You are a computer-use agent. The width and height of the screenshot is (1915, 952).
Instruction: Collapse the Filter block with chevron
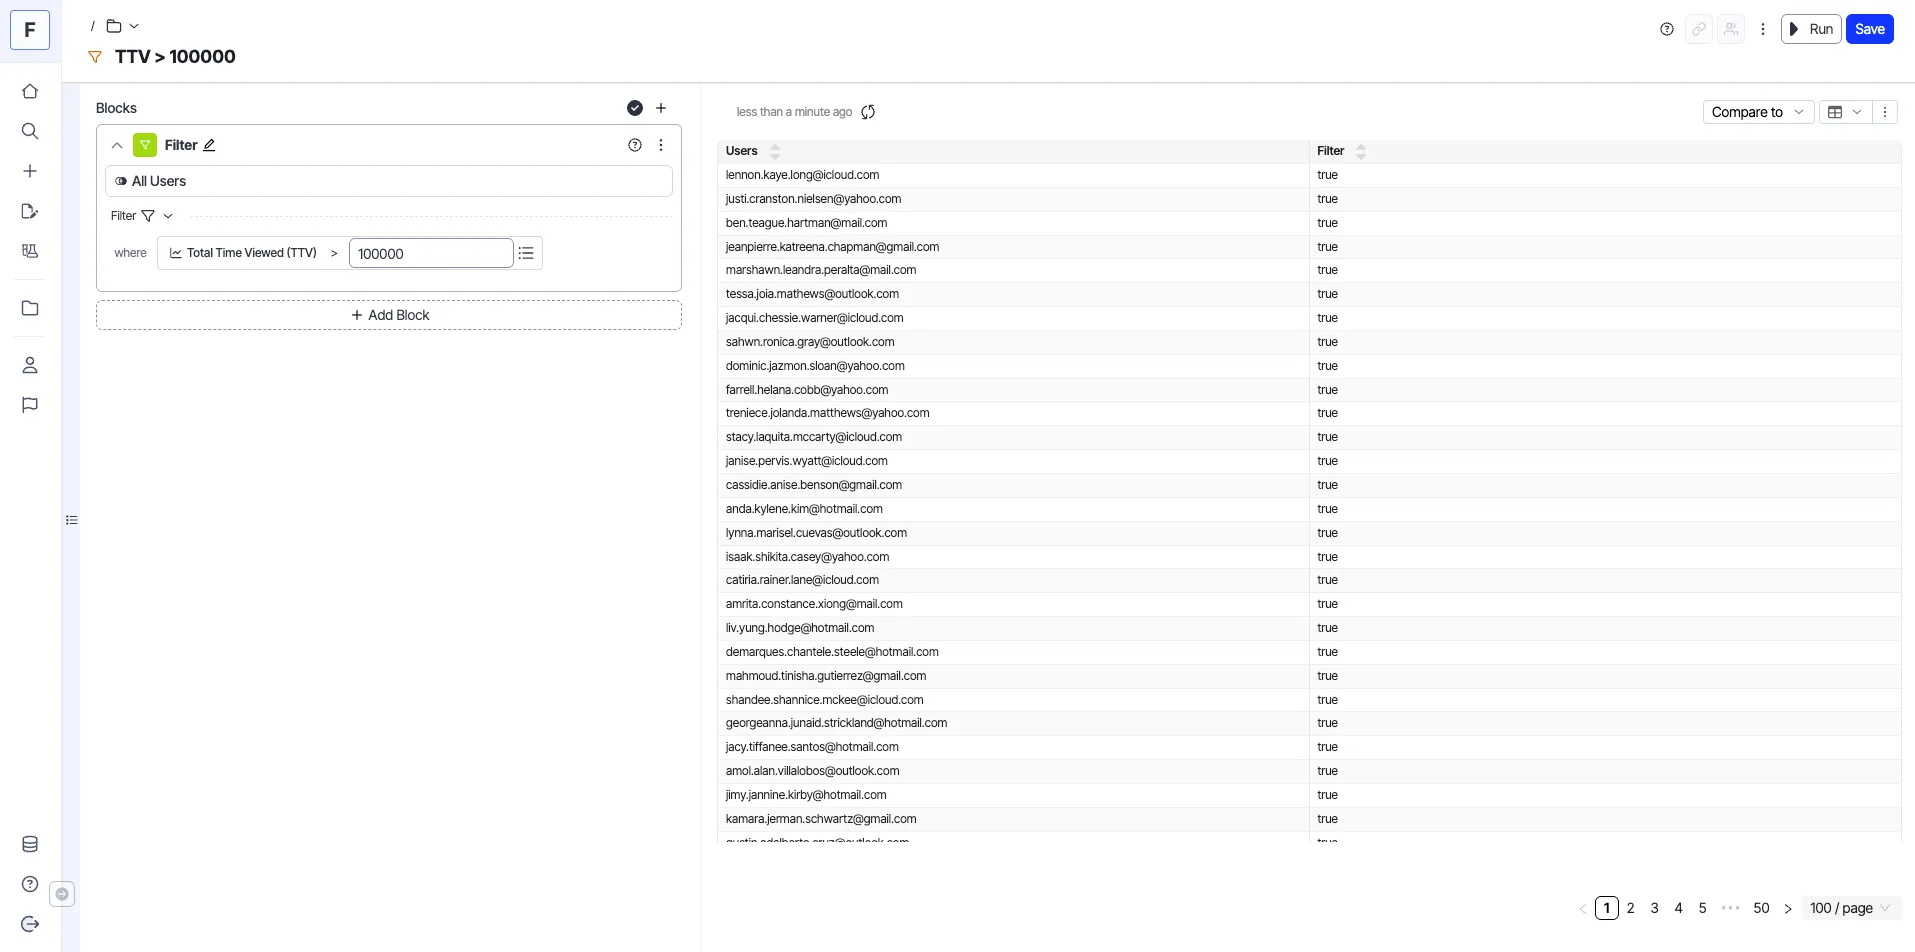tap(117, 145)
